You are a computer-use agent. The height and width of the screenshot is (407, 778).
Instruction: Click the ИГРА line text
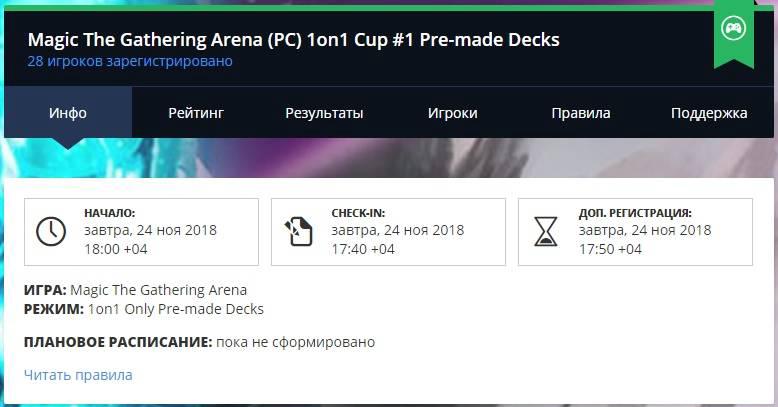tap(135, 290)
